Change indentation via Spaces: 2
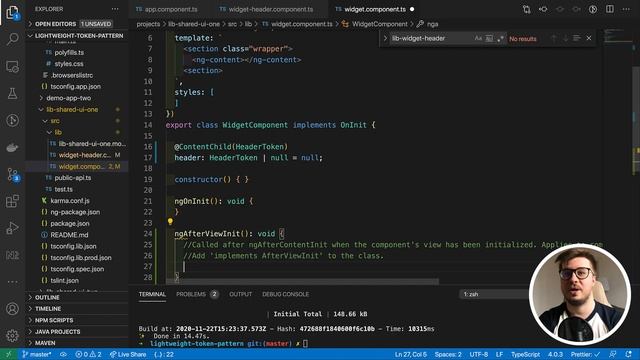This screenshot has width=640, height=360. (448, 354)
